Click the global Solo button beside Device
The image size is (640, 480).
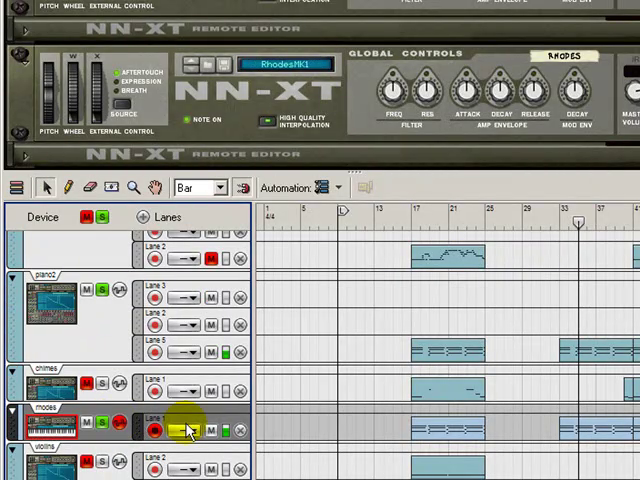pos(102,217)
